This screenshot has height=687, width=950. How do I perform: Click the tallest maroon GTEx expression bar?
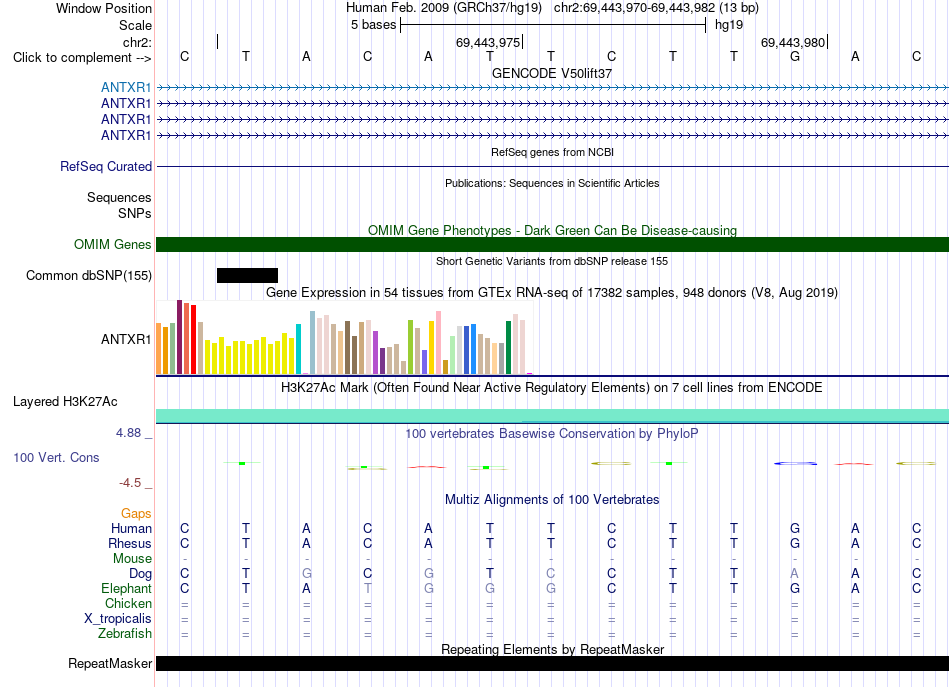(179, 337)
